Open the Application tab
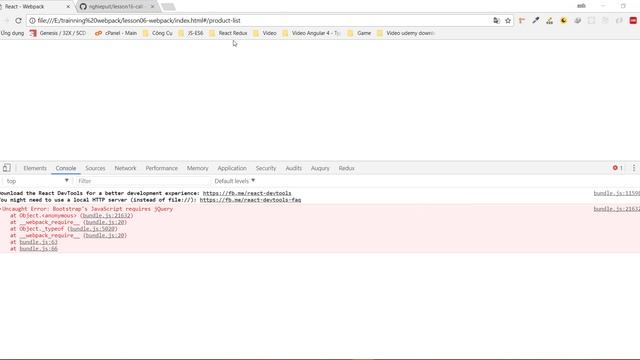640x360 pixels. [232, 168]
